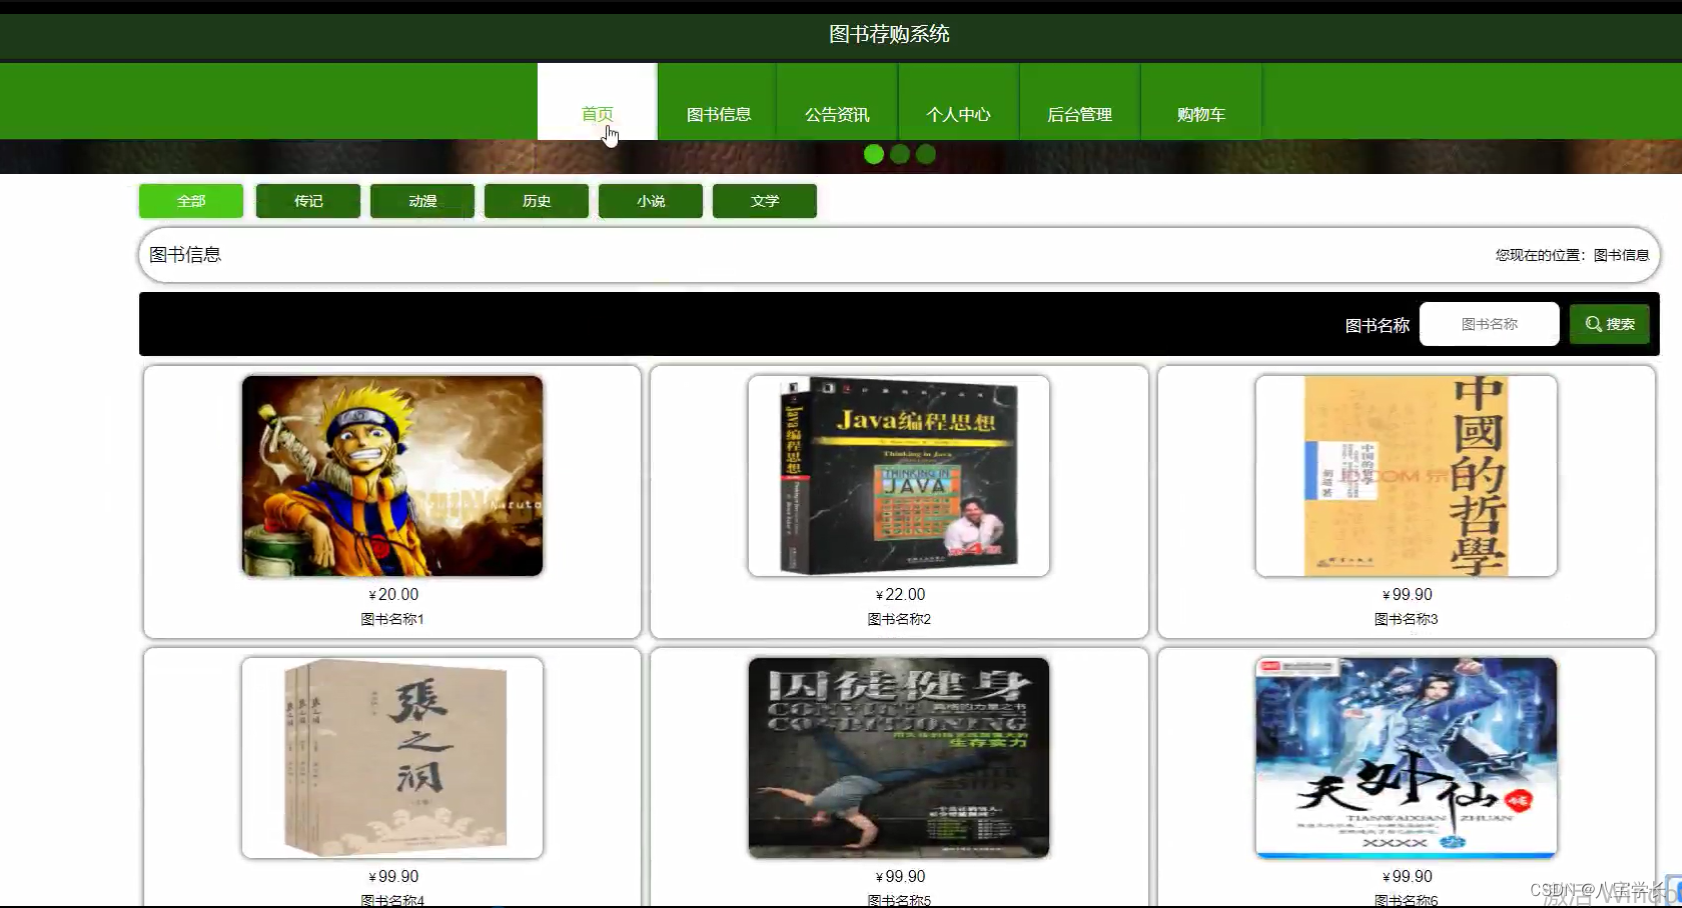Screen dimensions: 1682x908
Task: Click the 图书名称6 book title link
Action: [1405, 899]
